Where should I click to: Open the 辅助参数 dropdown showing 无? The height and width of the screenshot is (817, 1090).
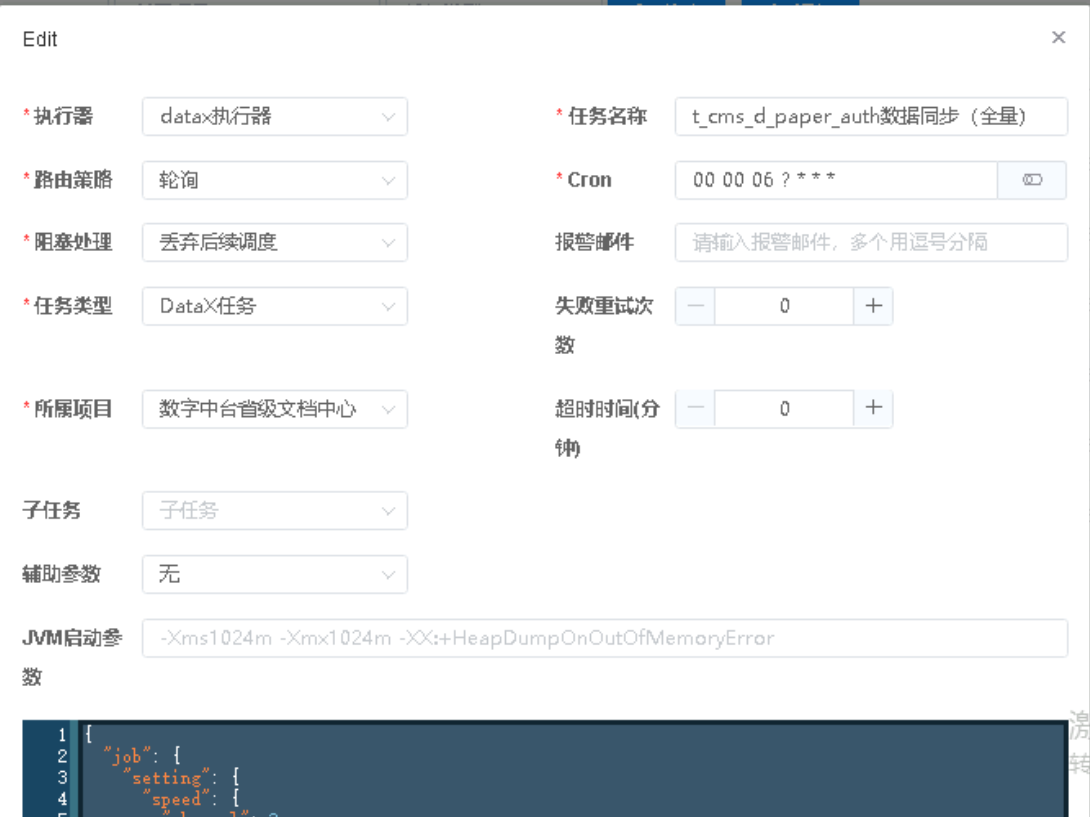[x=275, y=574]
